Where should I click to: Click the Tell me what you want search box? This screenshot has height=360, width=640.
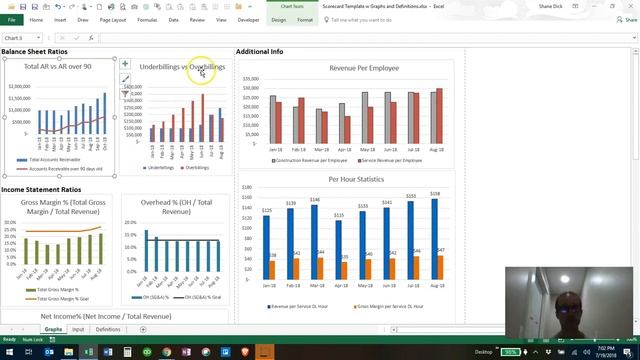pyautogui.click(x=361, y=20)
